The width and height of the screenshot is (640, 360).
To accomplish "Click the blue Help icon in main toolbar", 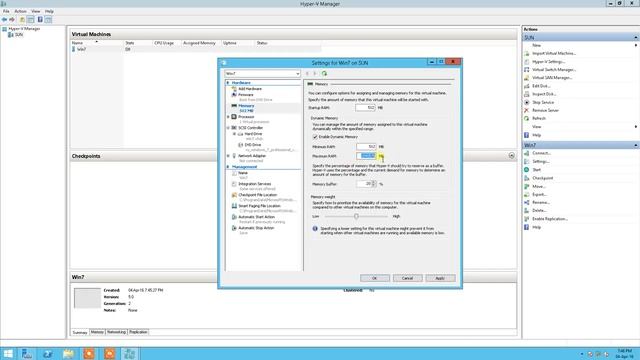I will 40,20.
